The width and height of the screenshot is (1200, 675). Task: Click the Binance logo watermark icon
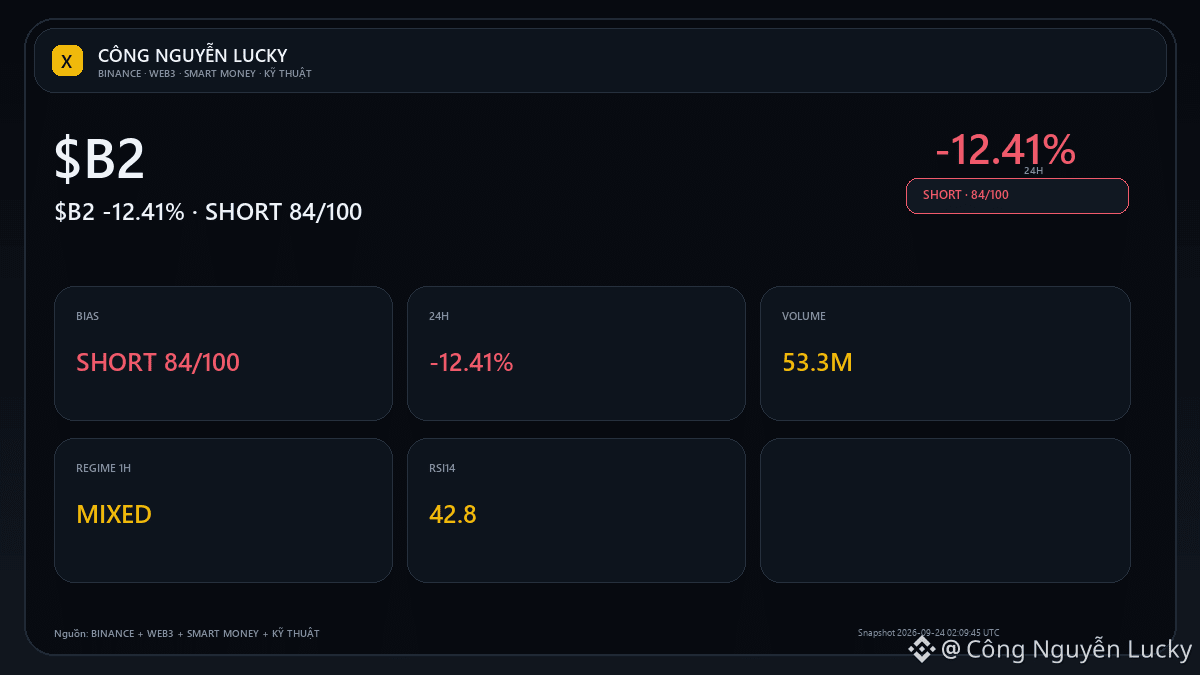pyautogui.click(x=921, y=650)
